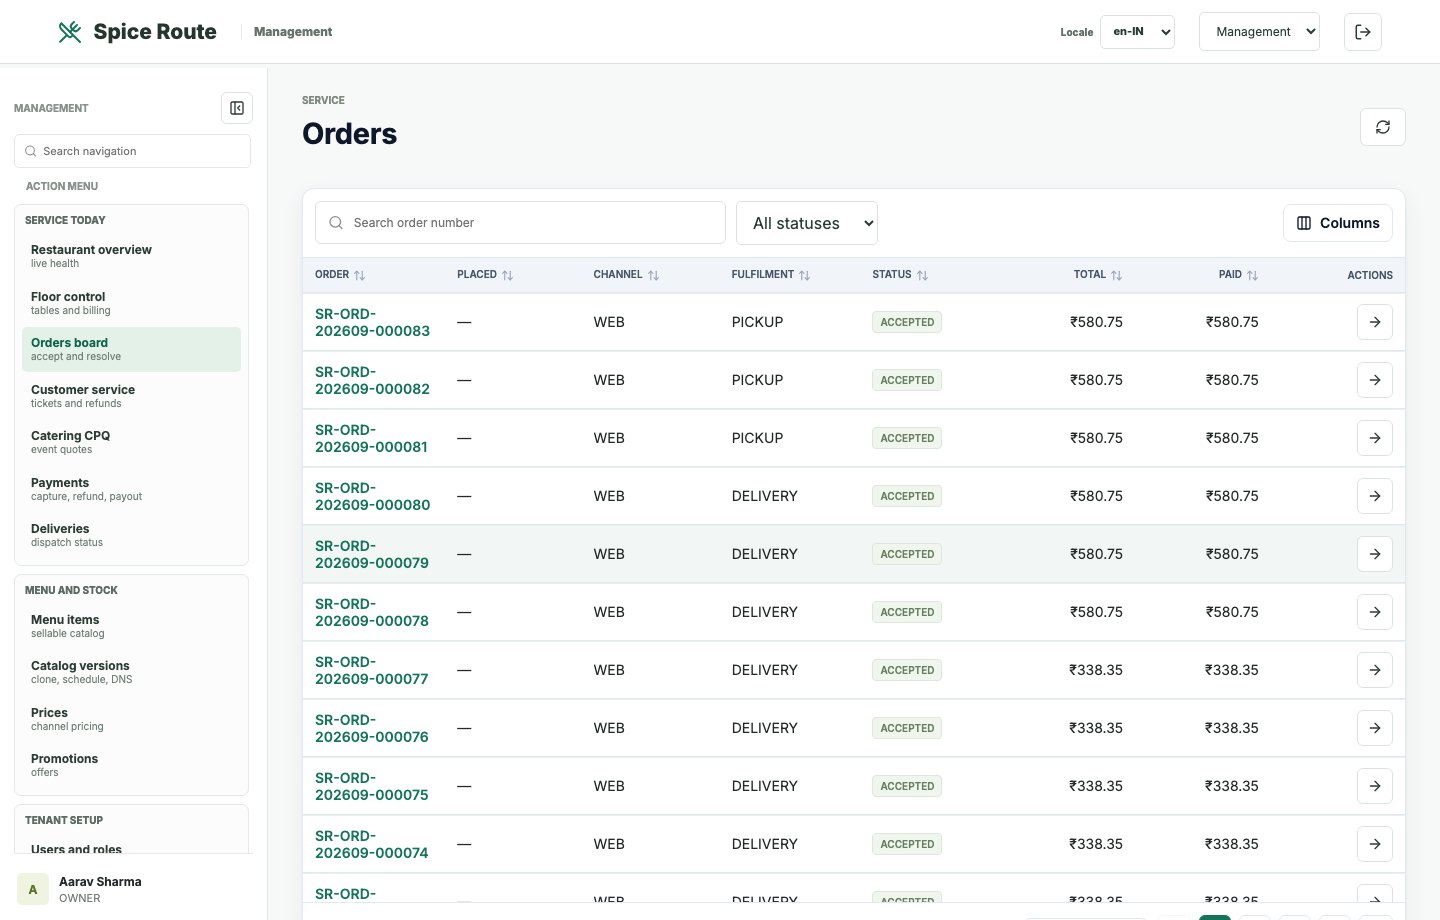Open order link SR-ORD-202609-000083
1440x920 pixels.
pos(372,322)
